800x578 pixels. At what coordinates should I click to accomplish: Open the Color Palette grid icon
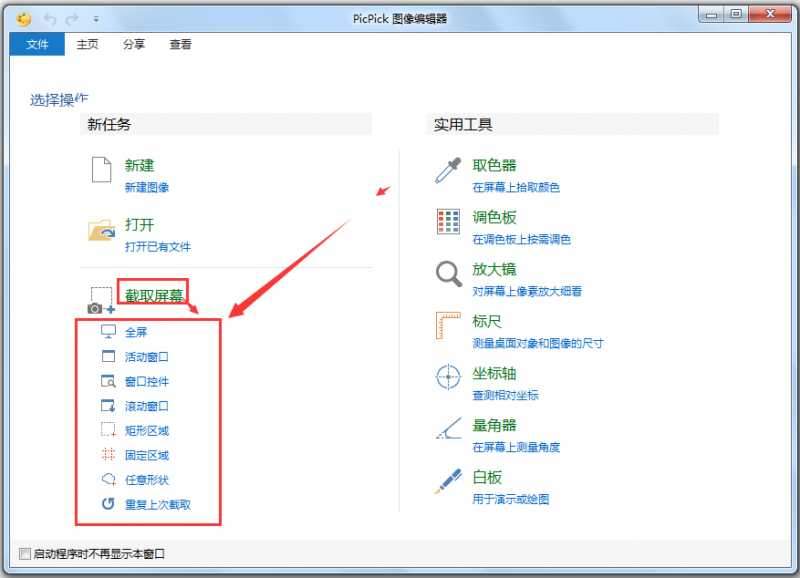click(x=447, y=222)
